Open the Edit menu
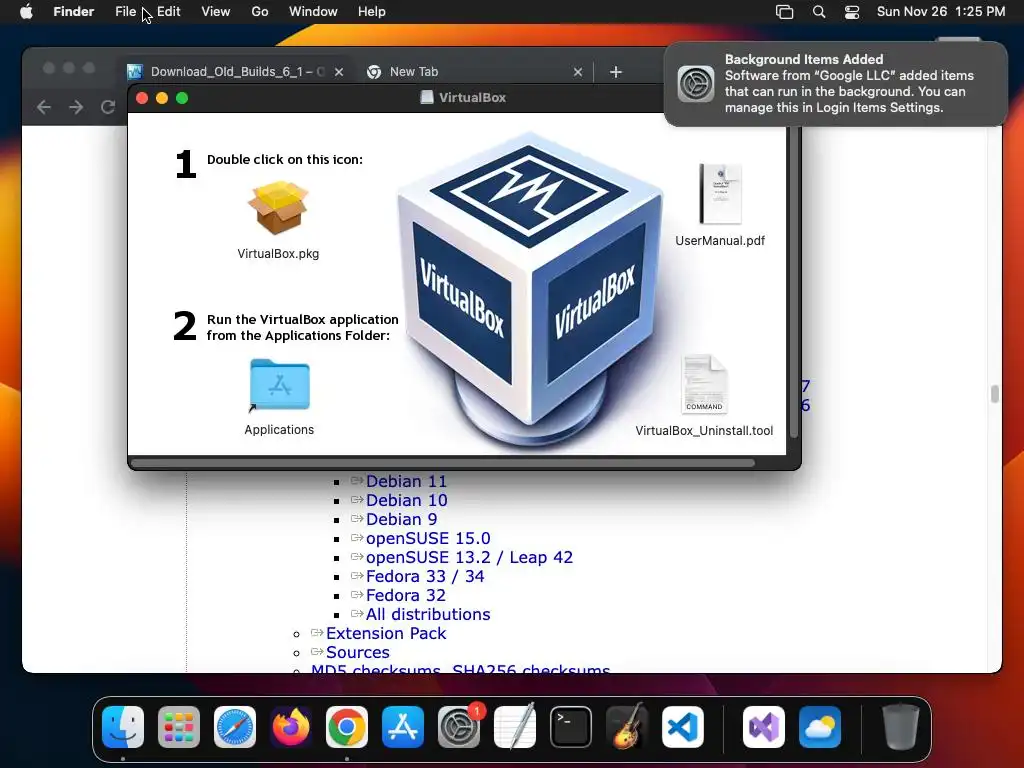The width and height of the screenshot is (1024, 768). click(x=168, y=12)
